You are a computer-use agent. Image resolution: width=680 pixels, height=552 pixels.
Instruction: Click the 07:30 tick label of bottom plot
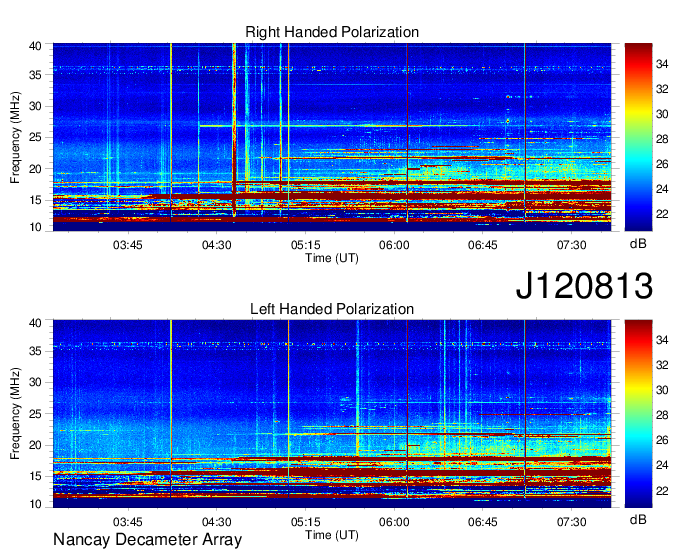572,522
